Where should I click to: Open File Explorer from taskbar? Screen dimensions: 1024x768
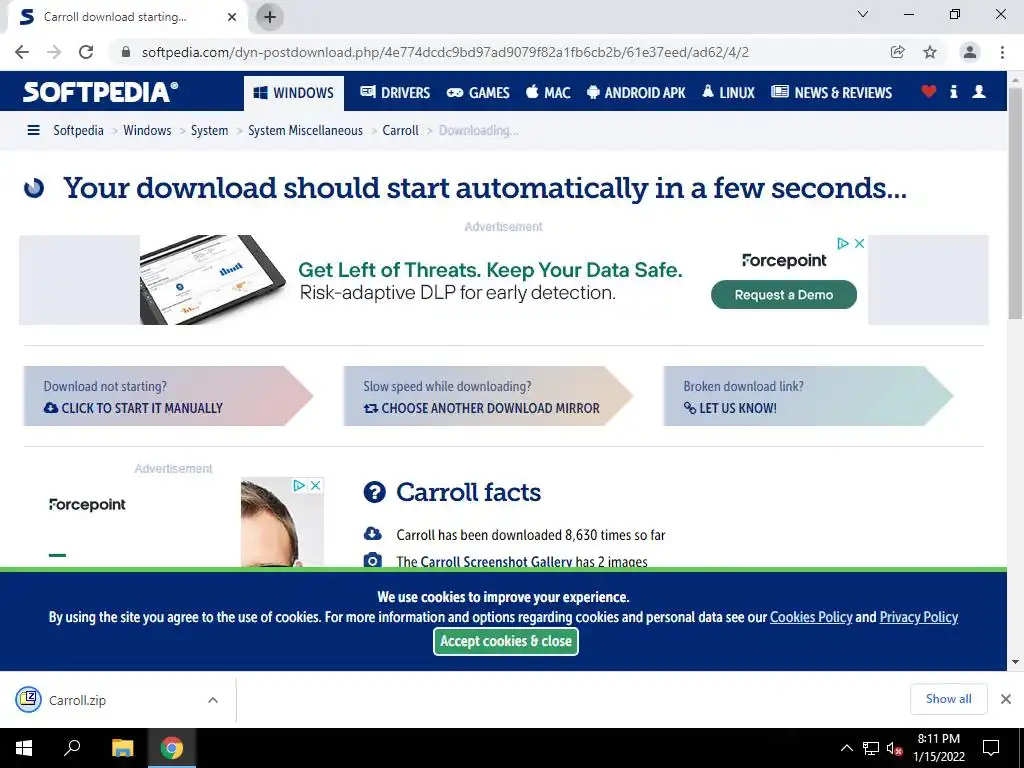pyautogui.click(x=122, y=748)
